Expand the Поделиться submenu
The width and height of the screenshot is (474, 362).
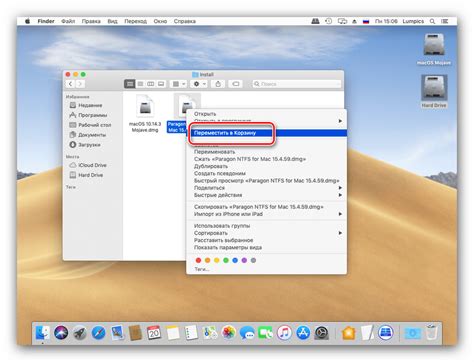click(266, 188)
